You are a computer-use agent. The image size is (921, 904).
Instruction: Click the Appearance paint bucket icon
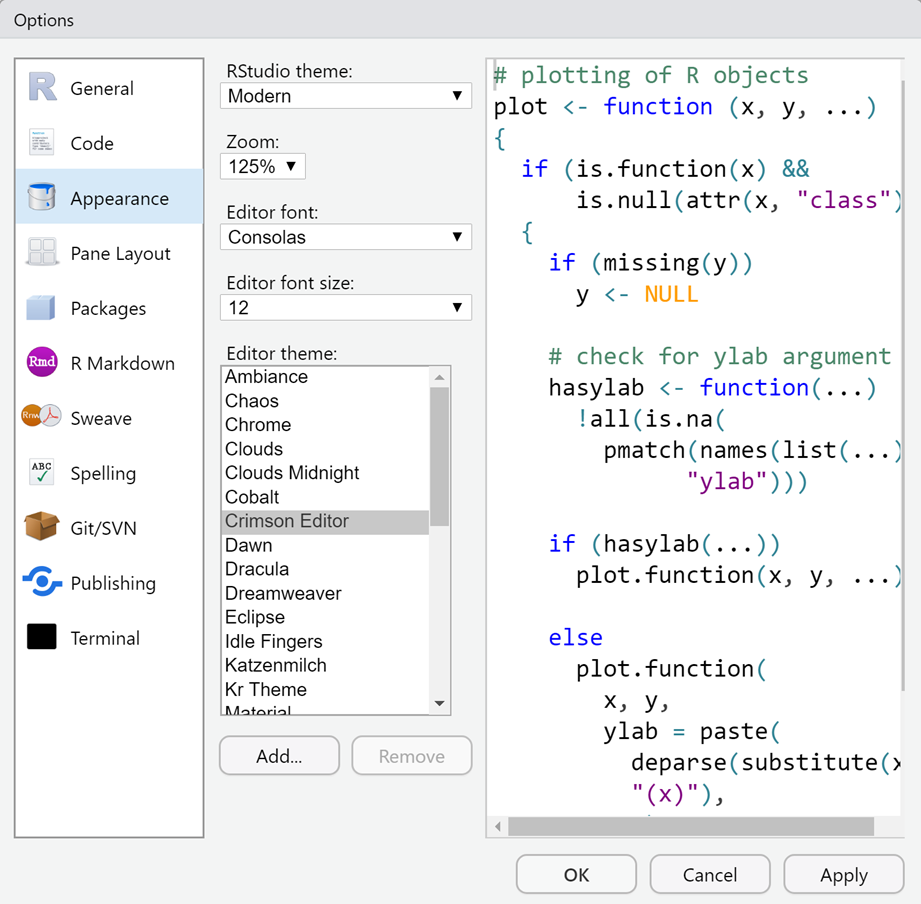[x=42, y=197]
